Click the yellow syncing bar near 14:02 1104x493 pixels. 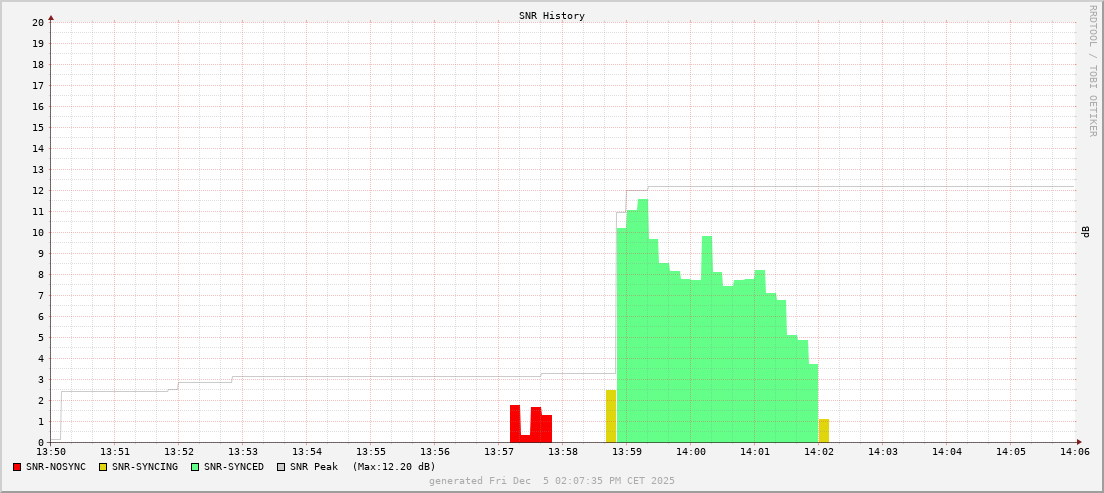(824, 431)
